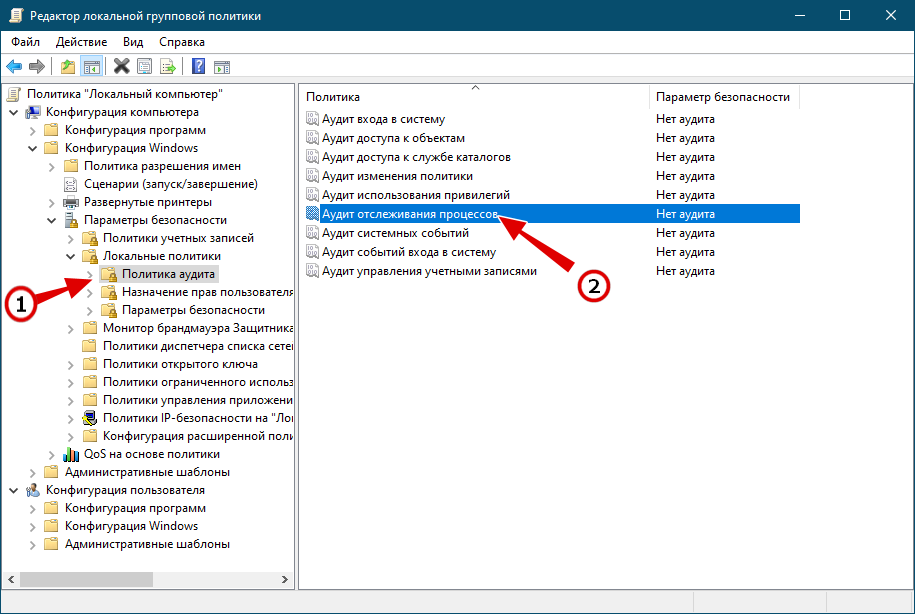The height and width of the screenshot is (614, 915).
Task: Click the Up one level folder icon
Action: [68, 67]
